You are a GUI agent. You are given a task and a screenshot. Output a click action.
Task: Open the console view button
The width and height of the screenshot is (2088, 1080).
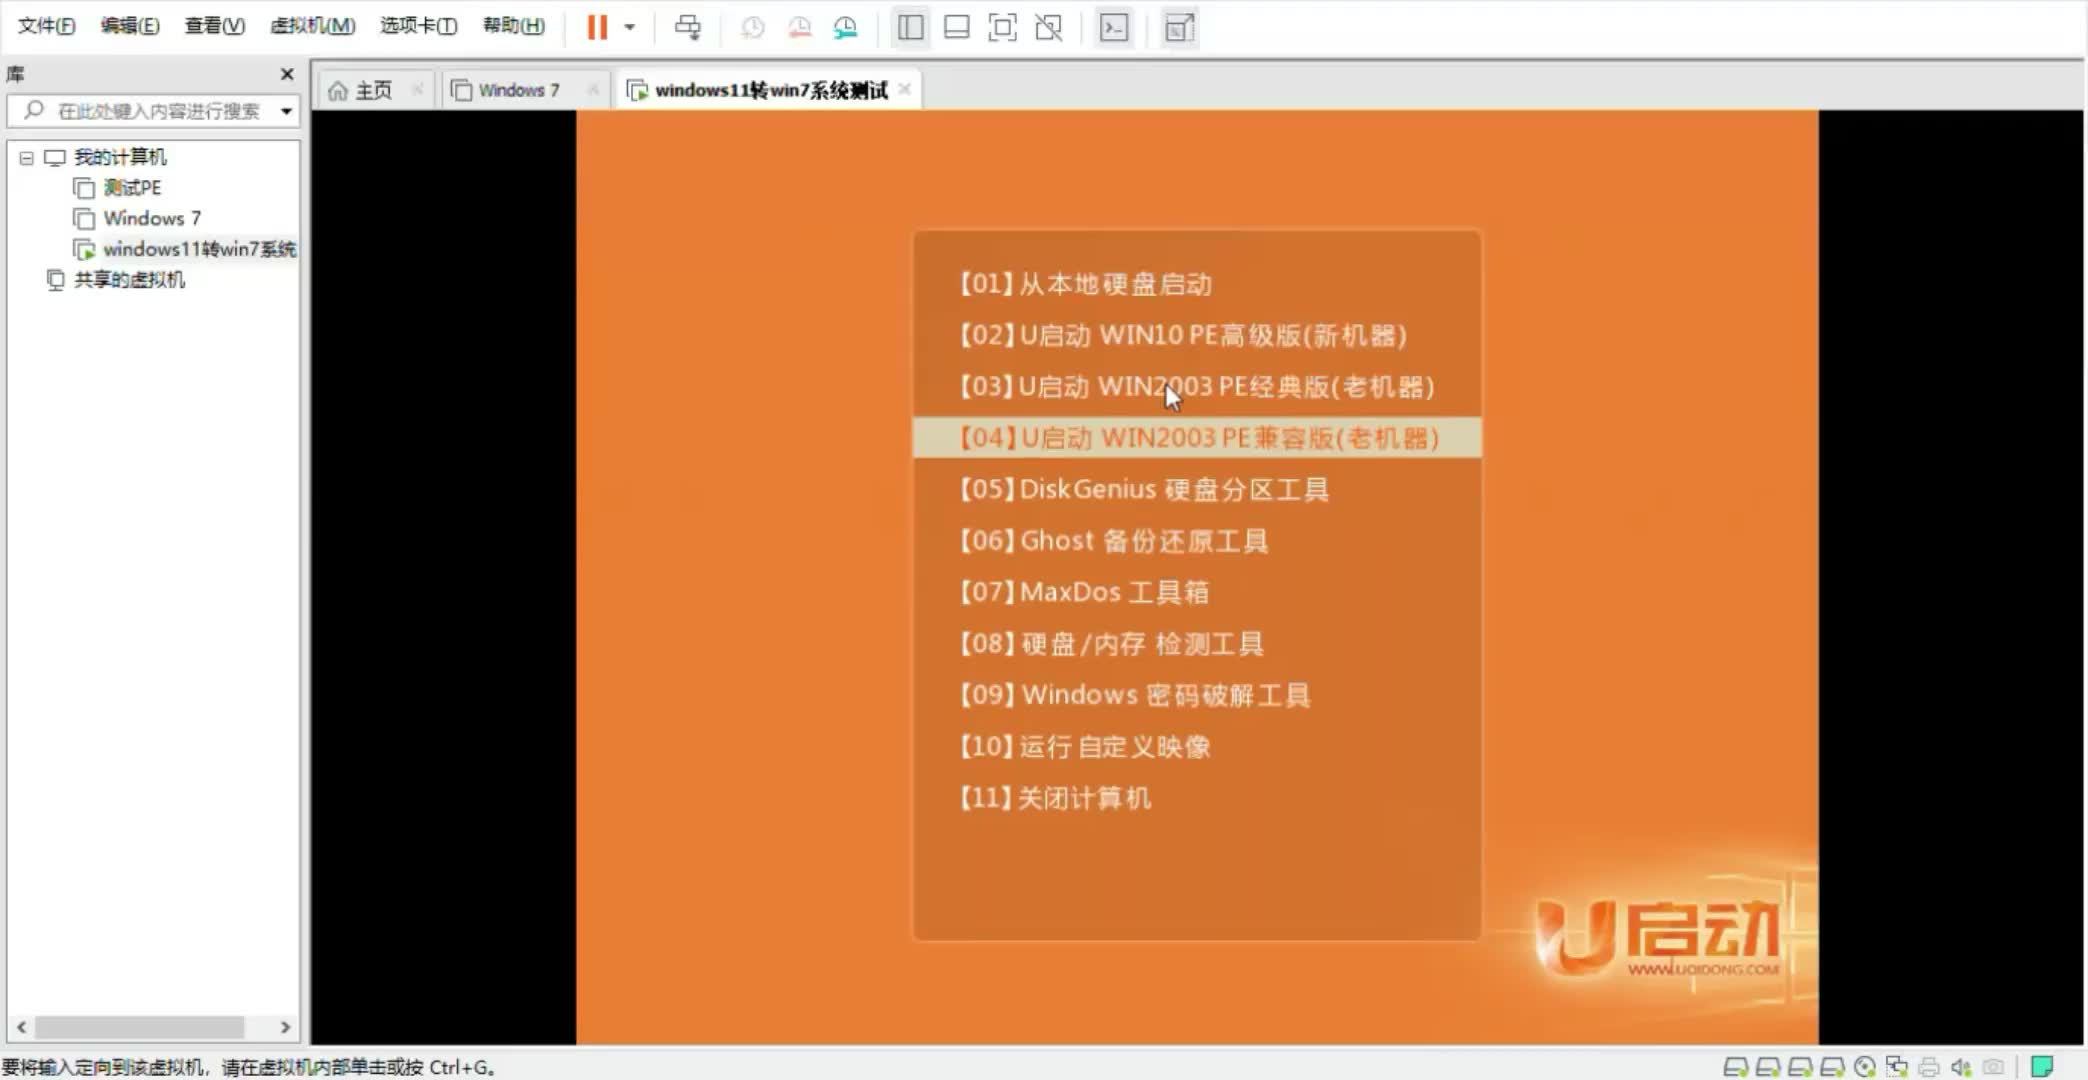pos(1114,27)
